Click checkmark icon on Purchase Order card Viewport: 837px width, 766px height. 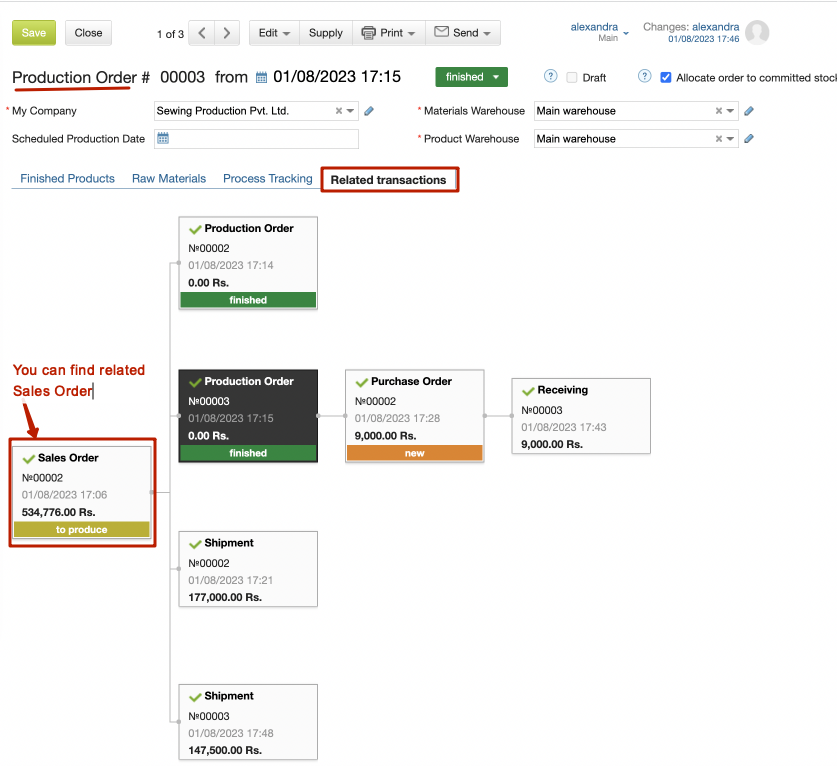pyautogui.click(x=362, y=382)
